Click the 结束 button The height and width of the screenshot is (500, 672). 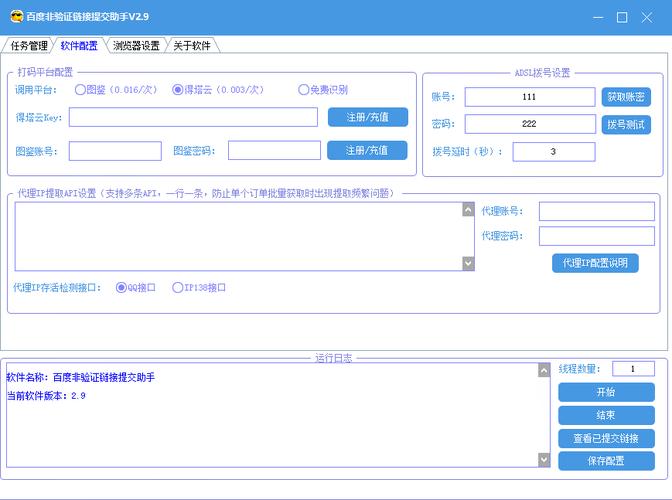pyautogui.click(x=606, y=415)
